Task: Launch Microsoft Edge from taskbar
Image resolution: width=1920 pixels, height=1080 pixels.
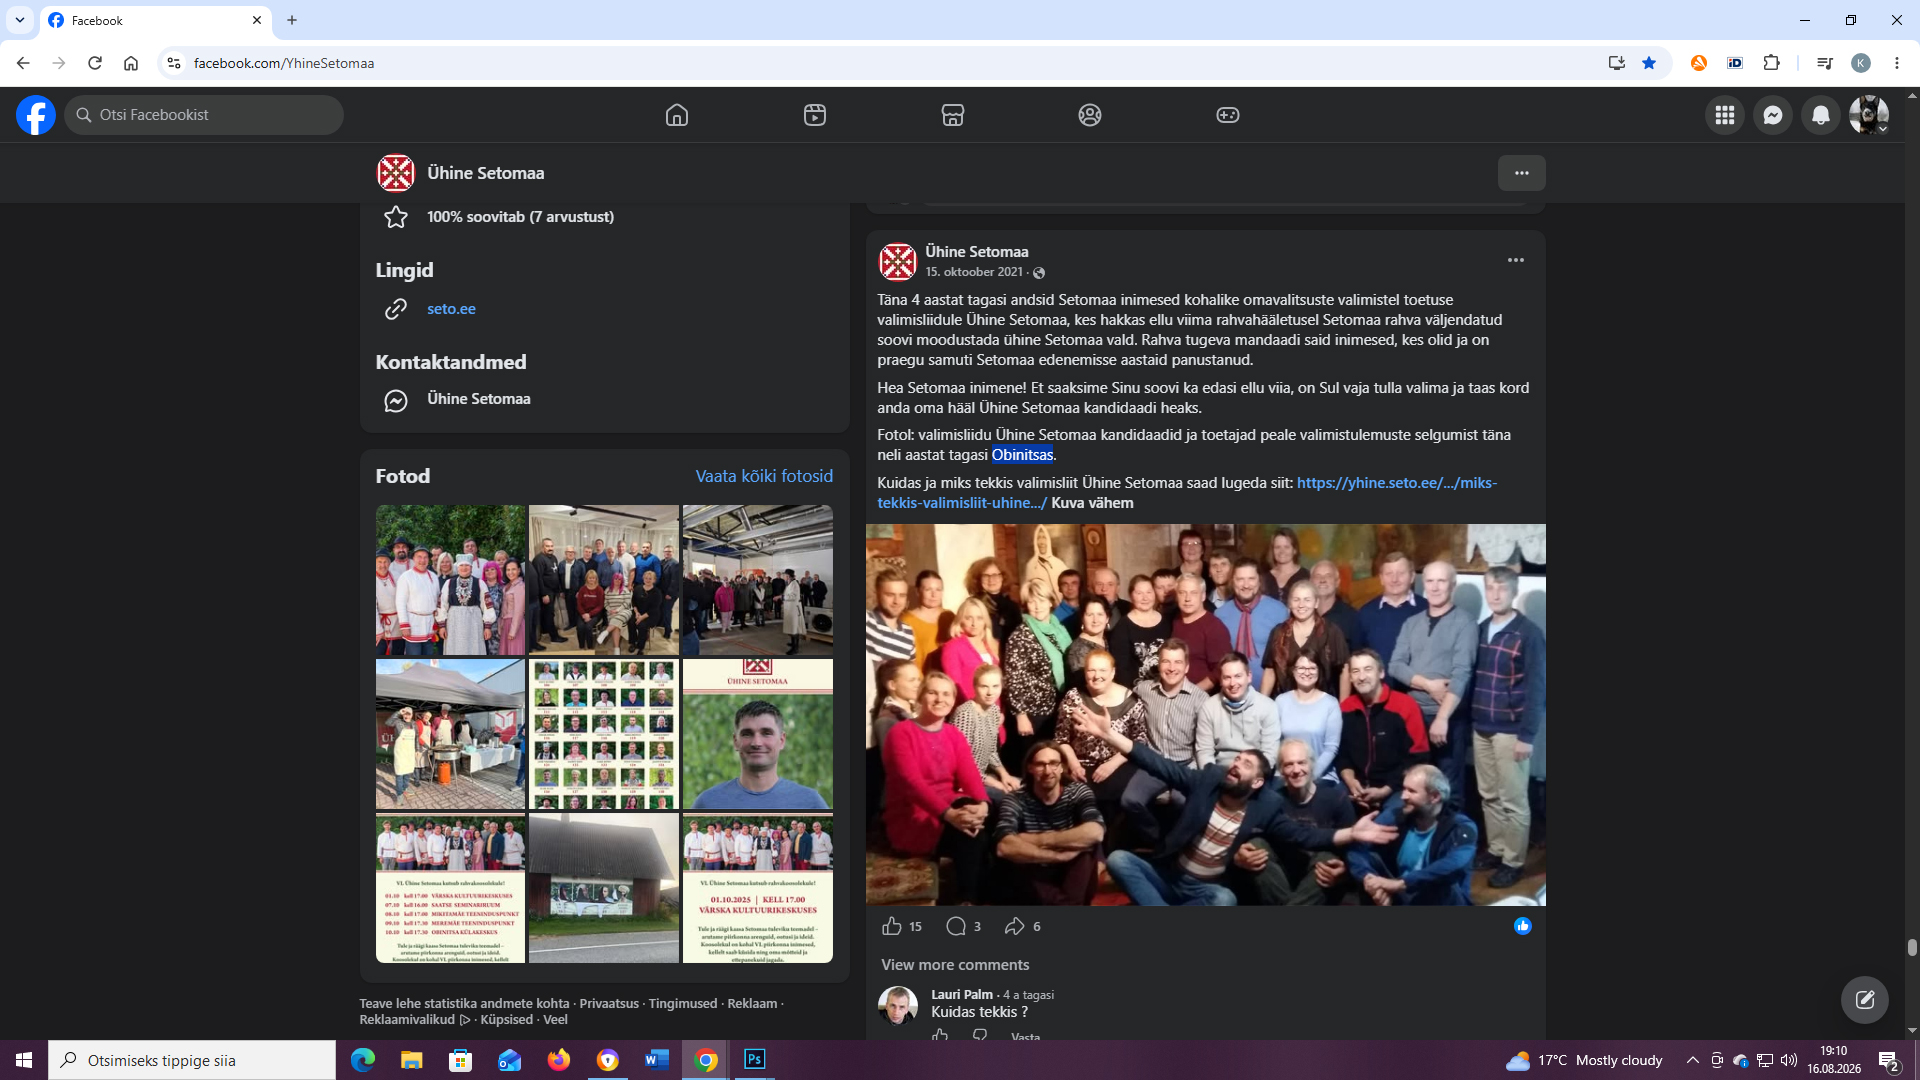Action: coord(363,1060)
